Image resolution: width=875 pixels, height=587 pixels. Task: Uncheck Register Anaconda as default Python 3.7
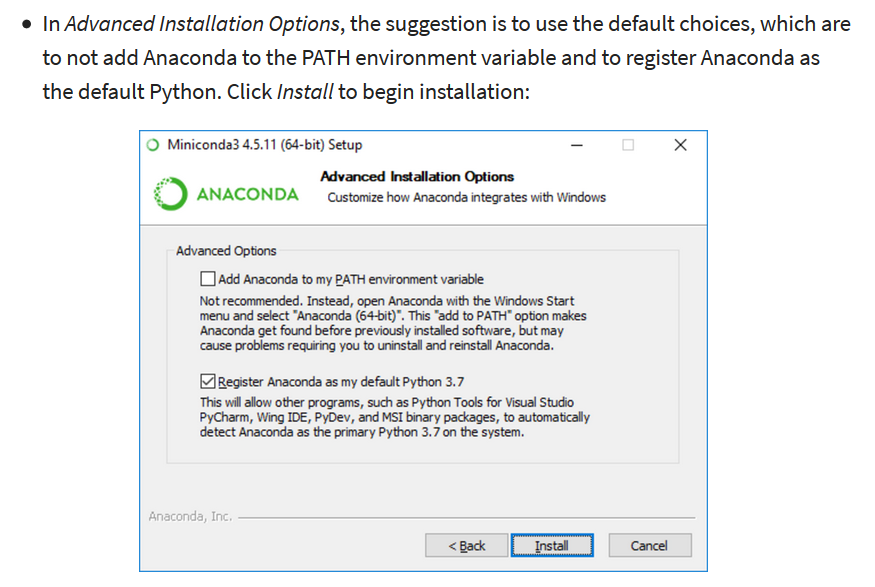tap(208, 381)
